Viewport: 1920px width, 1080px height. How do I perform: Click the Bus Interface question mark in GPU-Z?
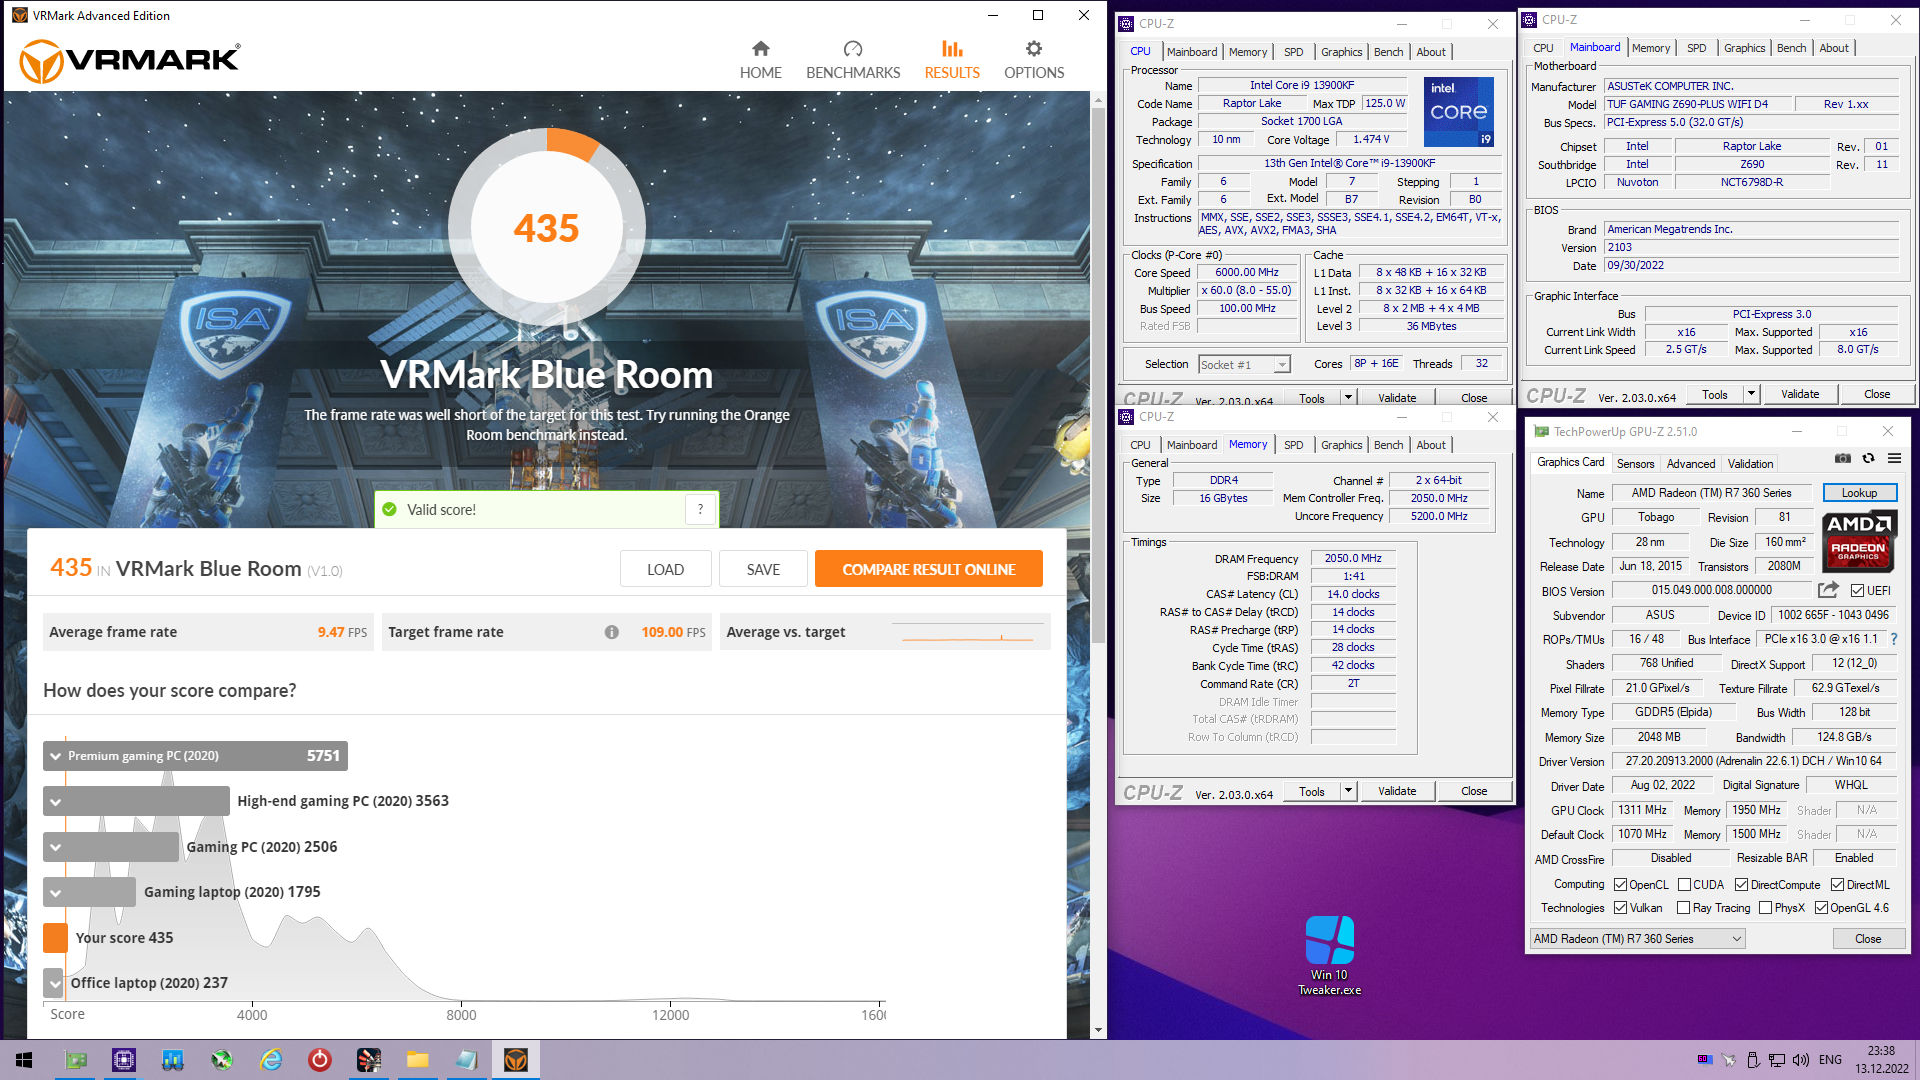[1893, 639]
